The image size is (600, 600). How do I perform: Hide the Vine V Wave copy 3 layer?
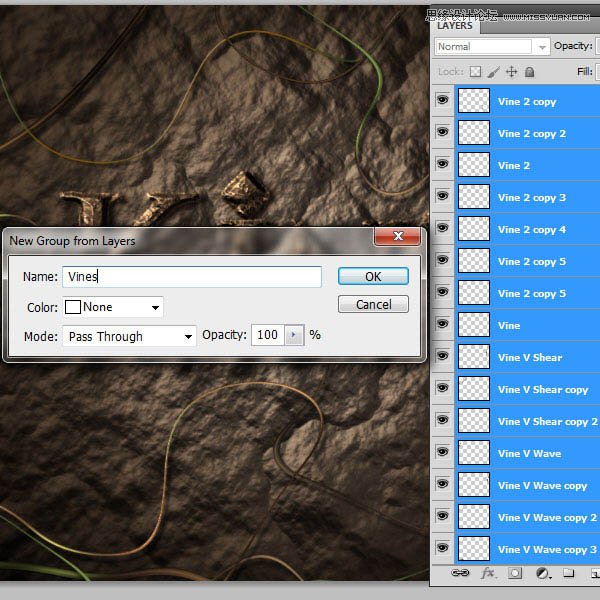point(442,548)
